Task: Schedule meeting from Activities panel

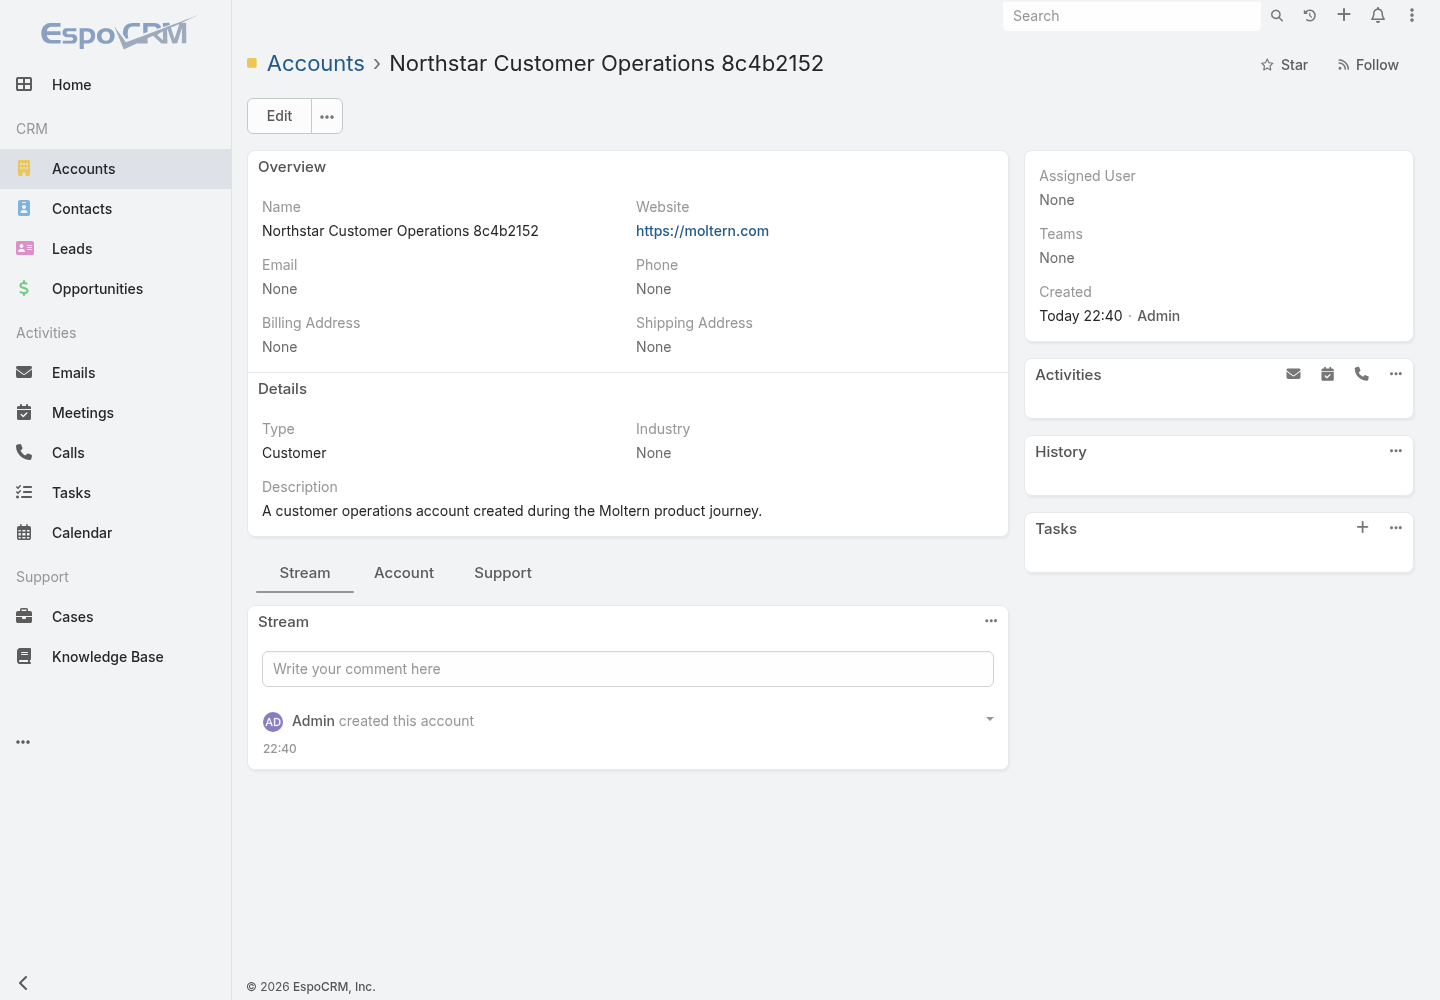Action: point(1328,374)
